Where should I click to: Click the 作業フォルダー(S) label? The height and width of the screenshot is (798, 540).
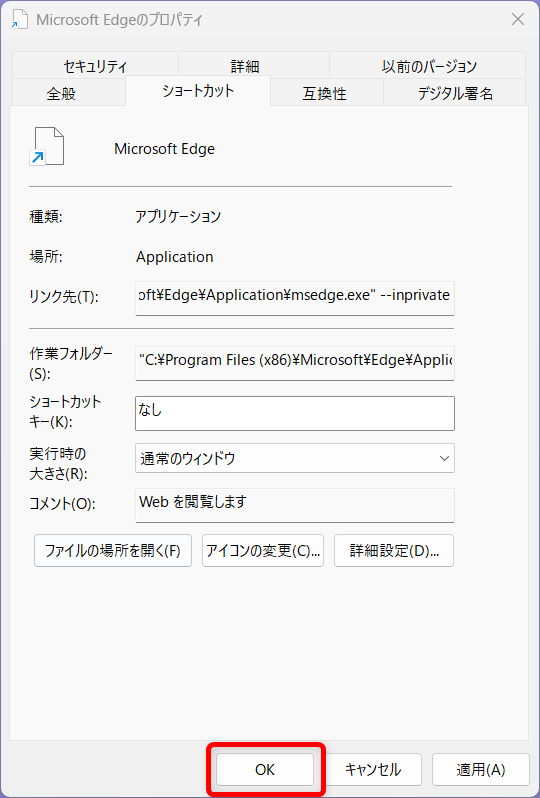[71, 363]
